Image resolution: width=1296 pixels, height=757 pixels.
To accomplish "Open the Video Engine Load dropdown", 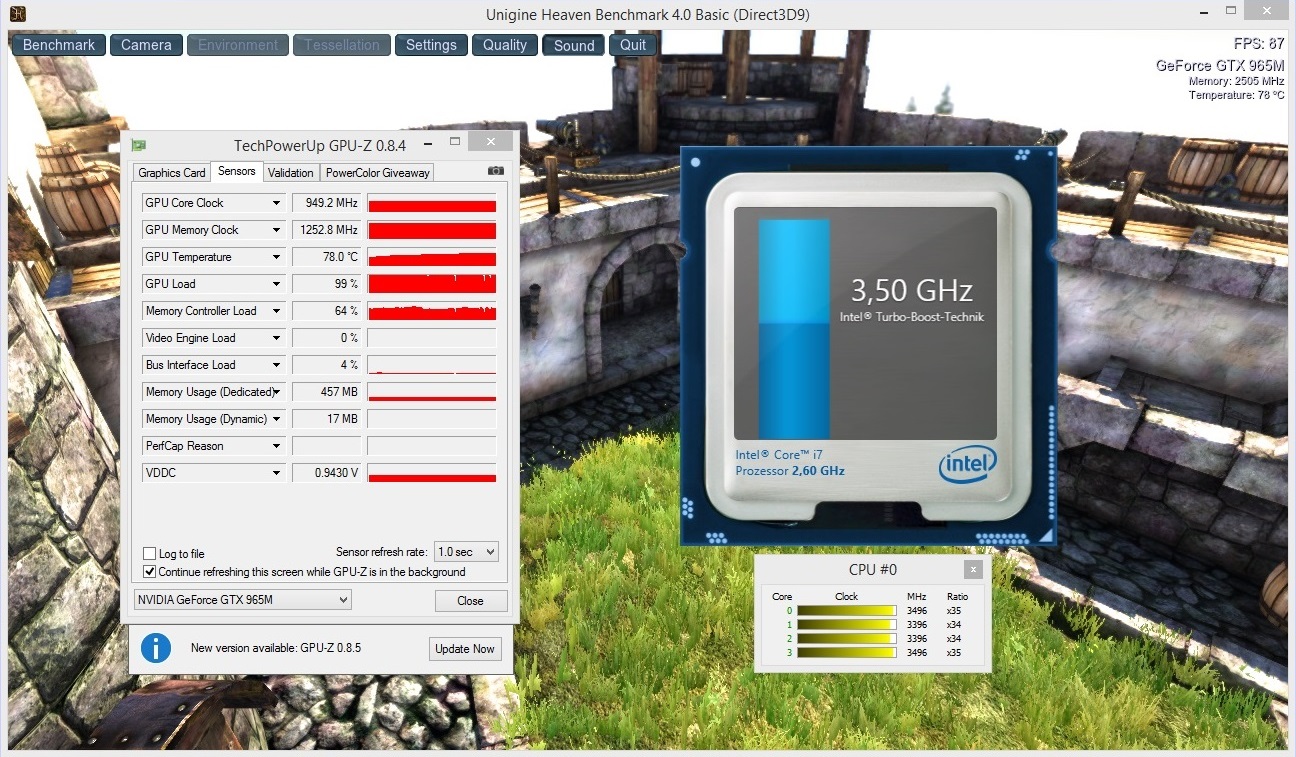I will pos(277,338).
